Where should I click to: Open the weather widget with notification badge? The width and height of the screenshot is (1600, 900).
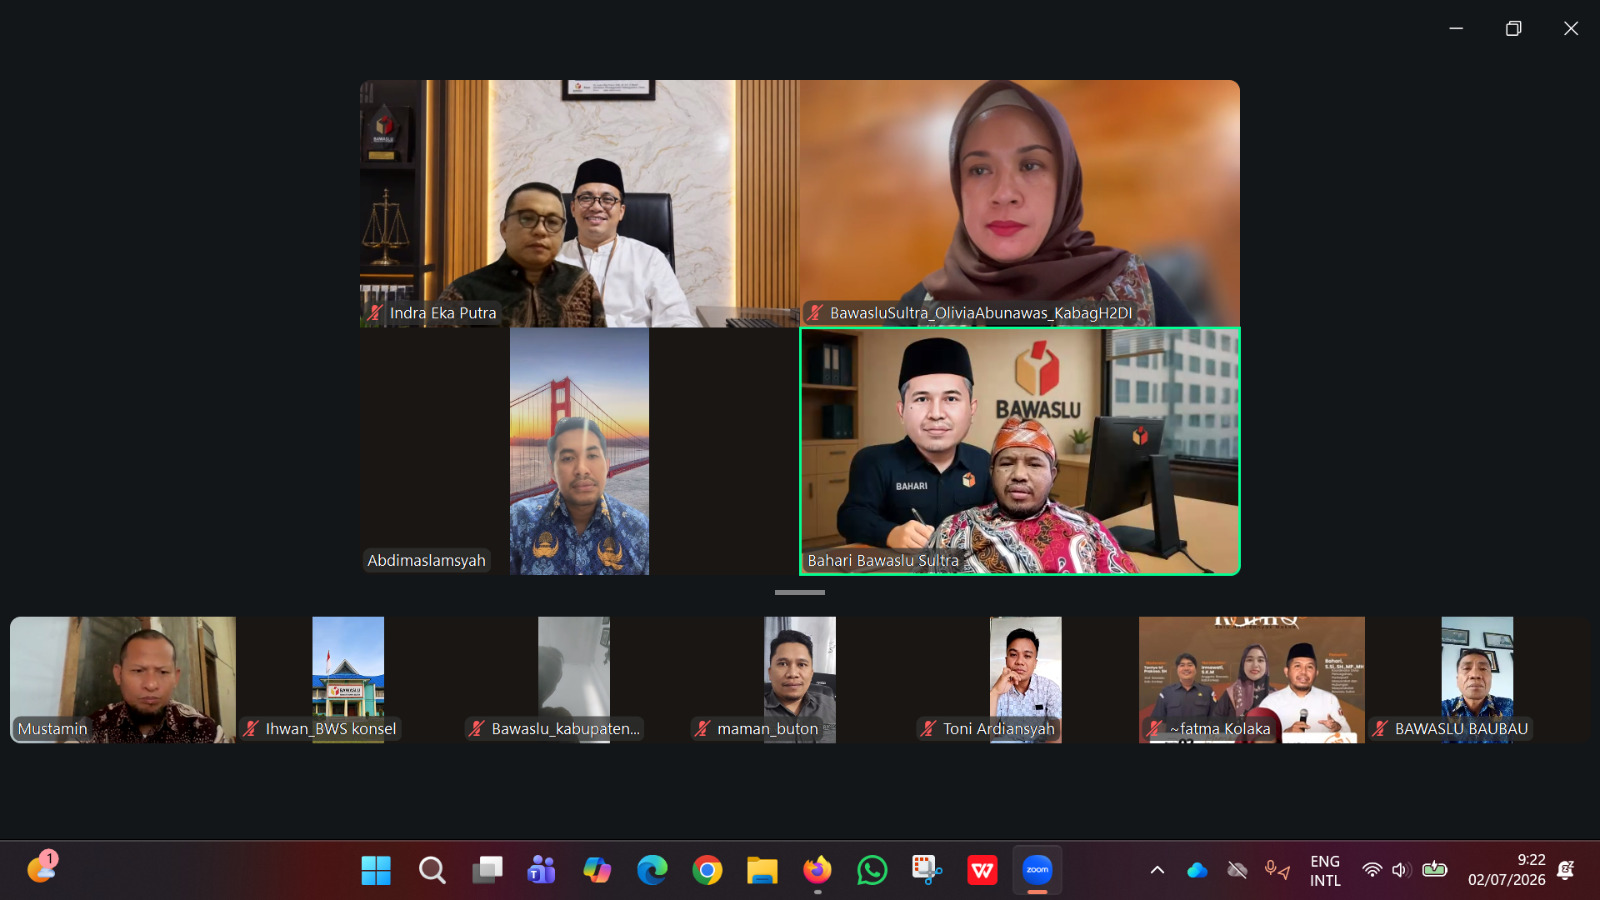[x=42, y=867]
